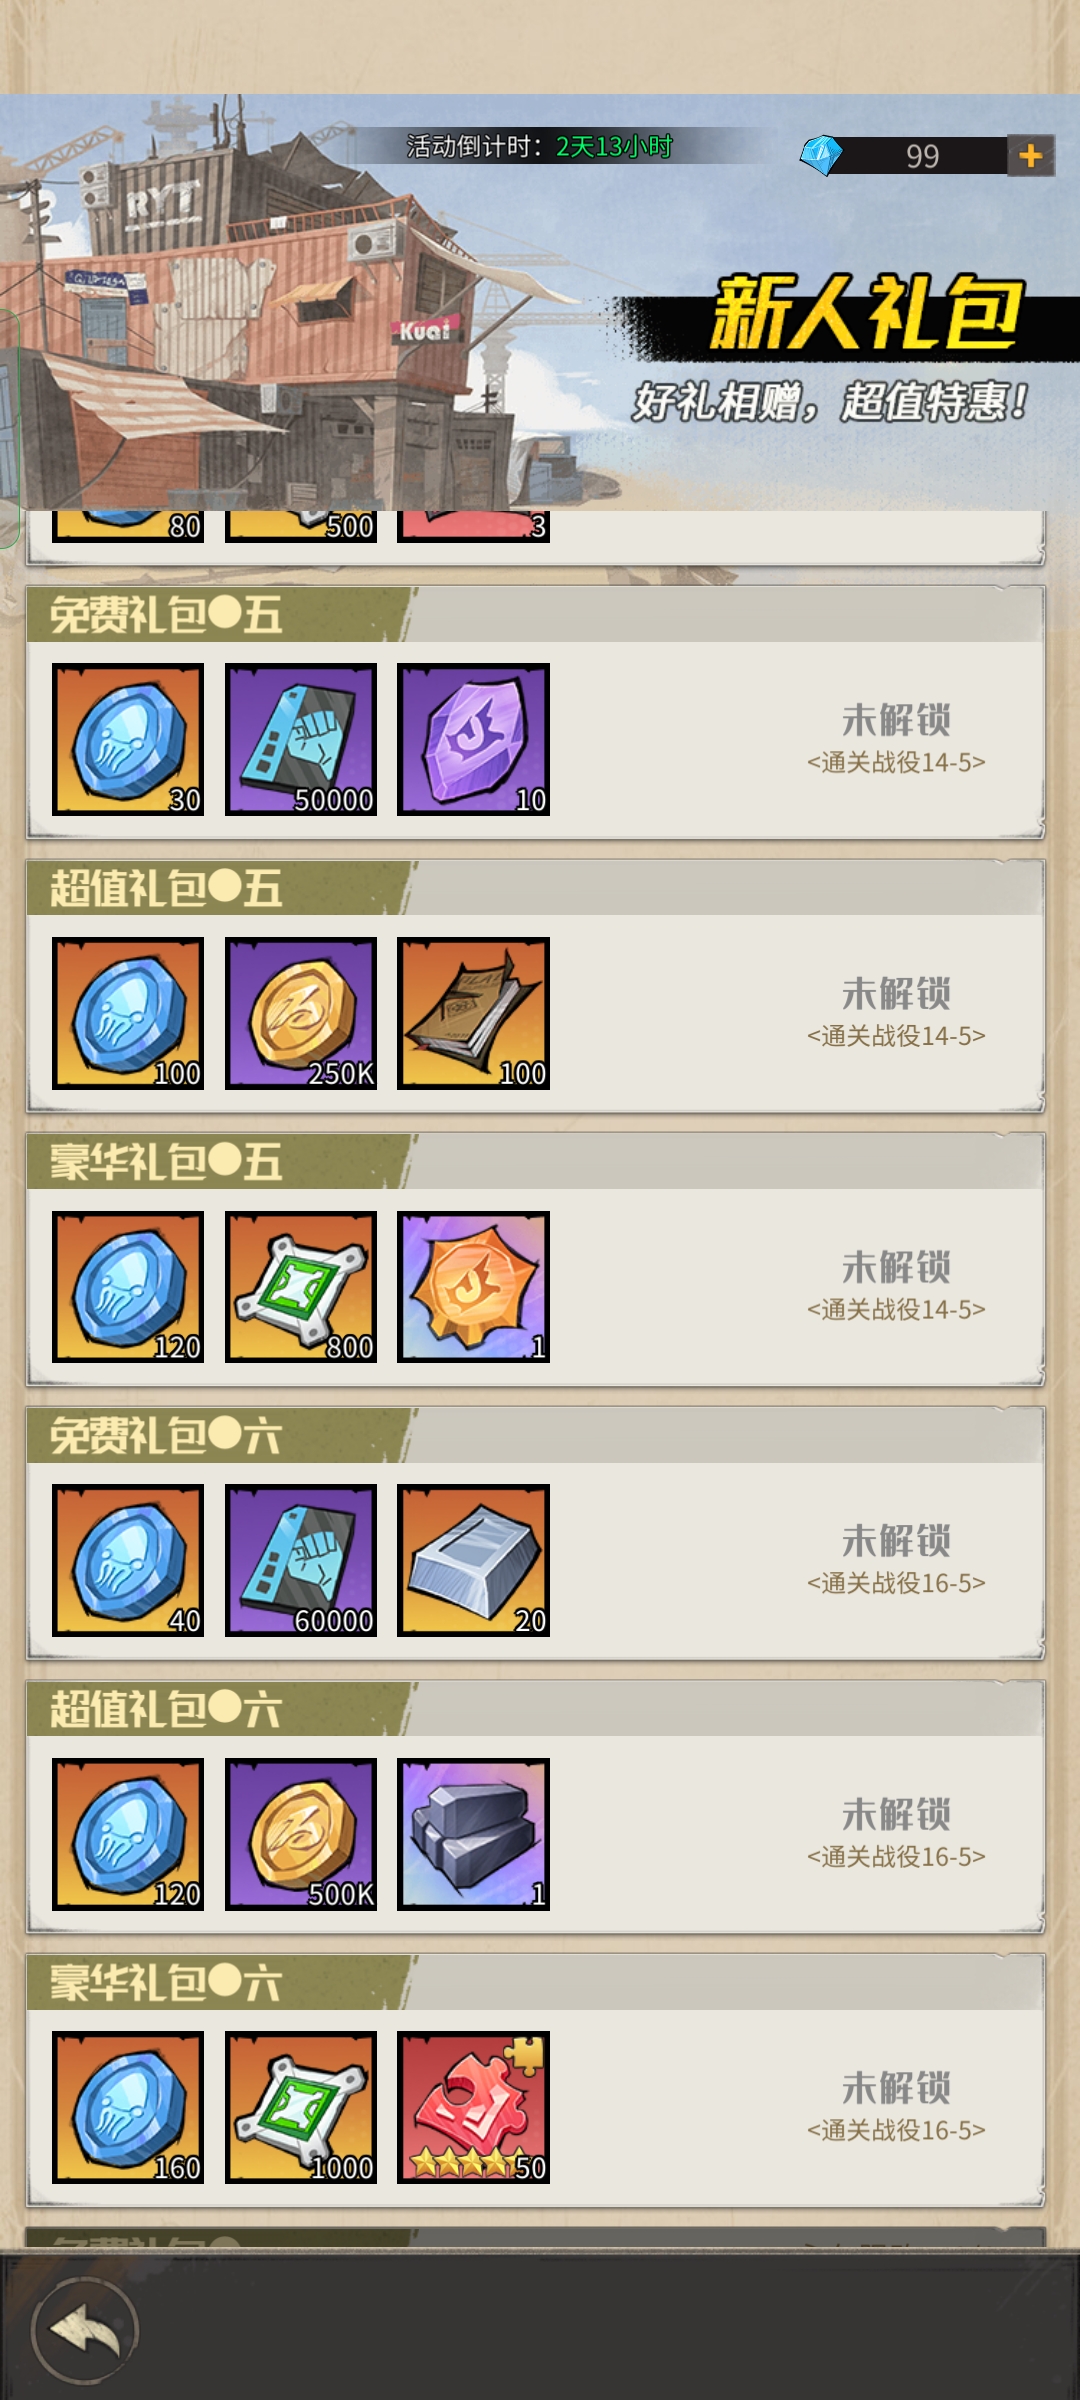
Task: Tap the 500K gold coin reward
Action: click(x=301, y=1834)
